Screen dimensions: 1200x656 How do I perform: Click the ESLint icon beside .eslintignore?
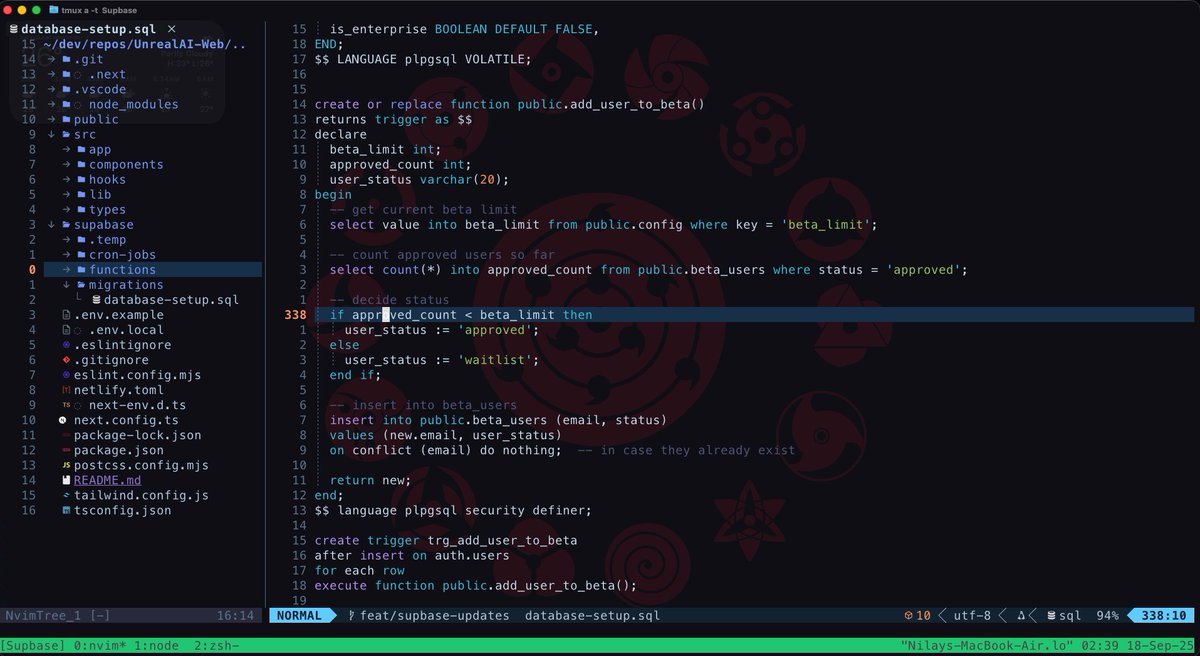(66, 344)
